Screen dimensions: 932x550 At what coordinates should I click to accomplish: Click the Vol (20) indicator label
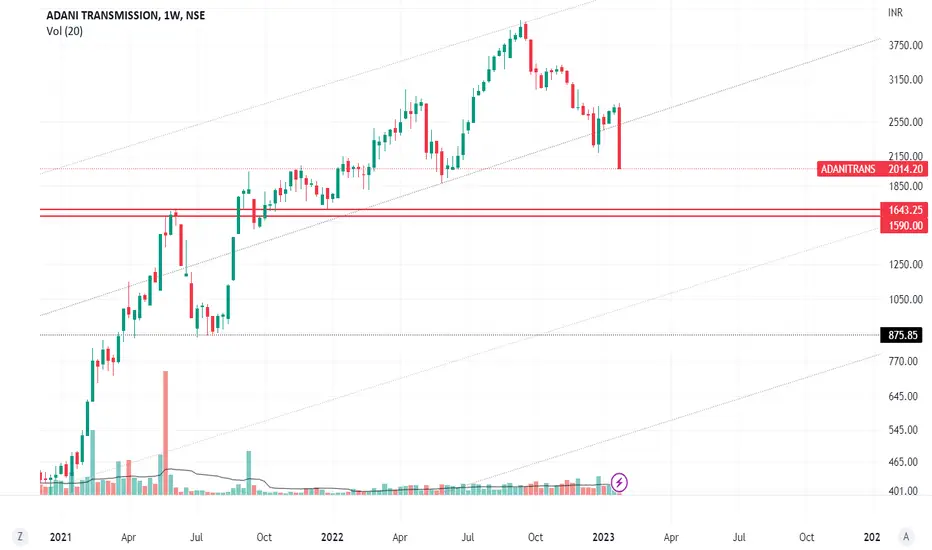[x=64, y=32]
